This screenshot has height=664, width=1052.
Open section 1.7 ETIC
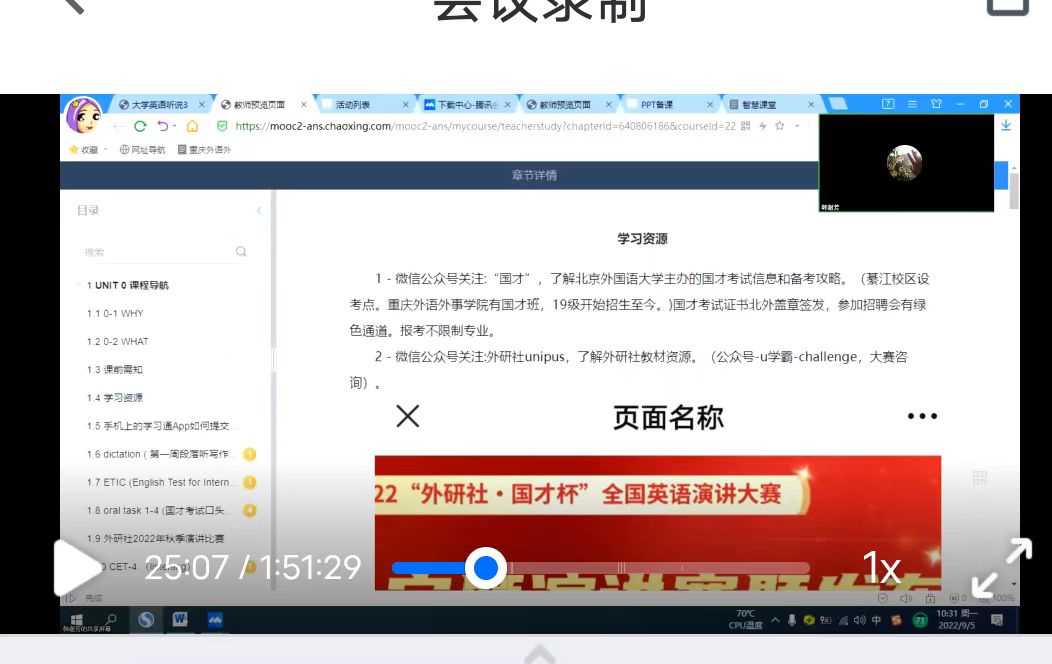[x=162, y=482]
